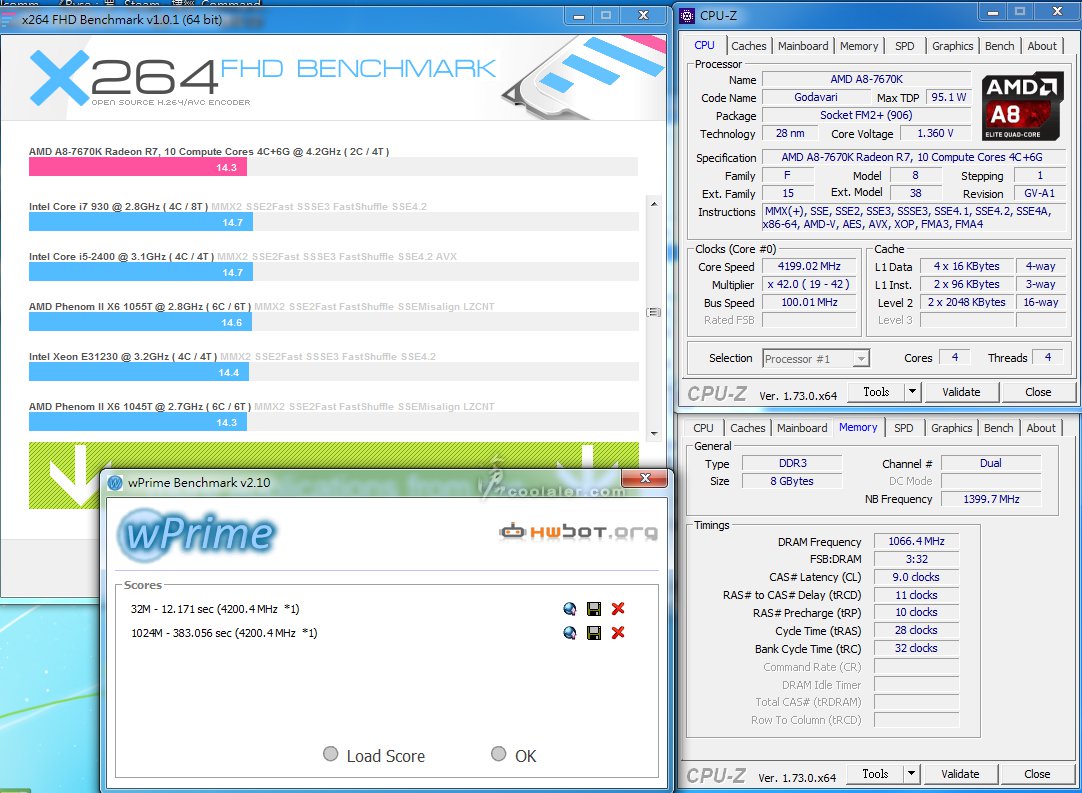Screen dimensions: 1082x793
Task: Submit the 1024M score via globe icon
Action: click(570, 633)
